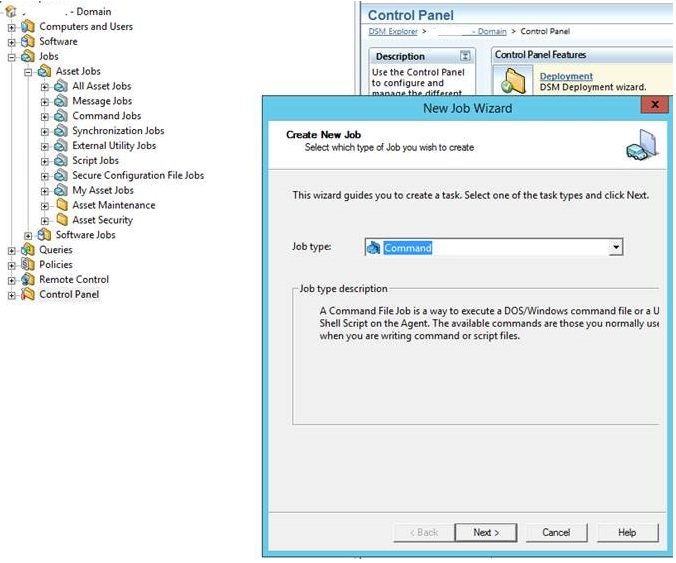This screenshot has height=563, width=676.
Task: Click the Help button in wizard
Action: 627,532
